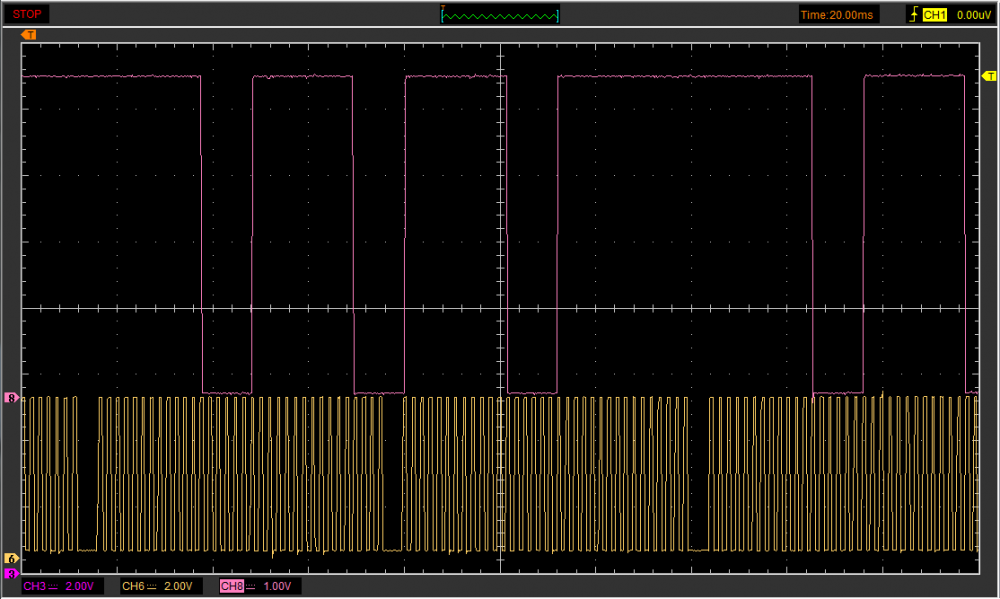This screenshot has height=599, width=1000.
Task: Click the graticule center crosshair intersection
Action: point(500,308)
